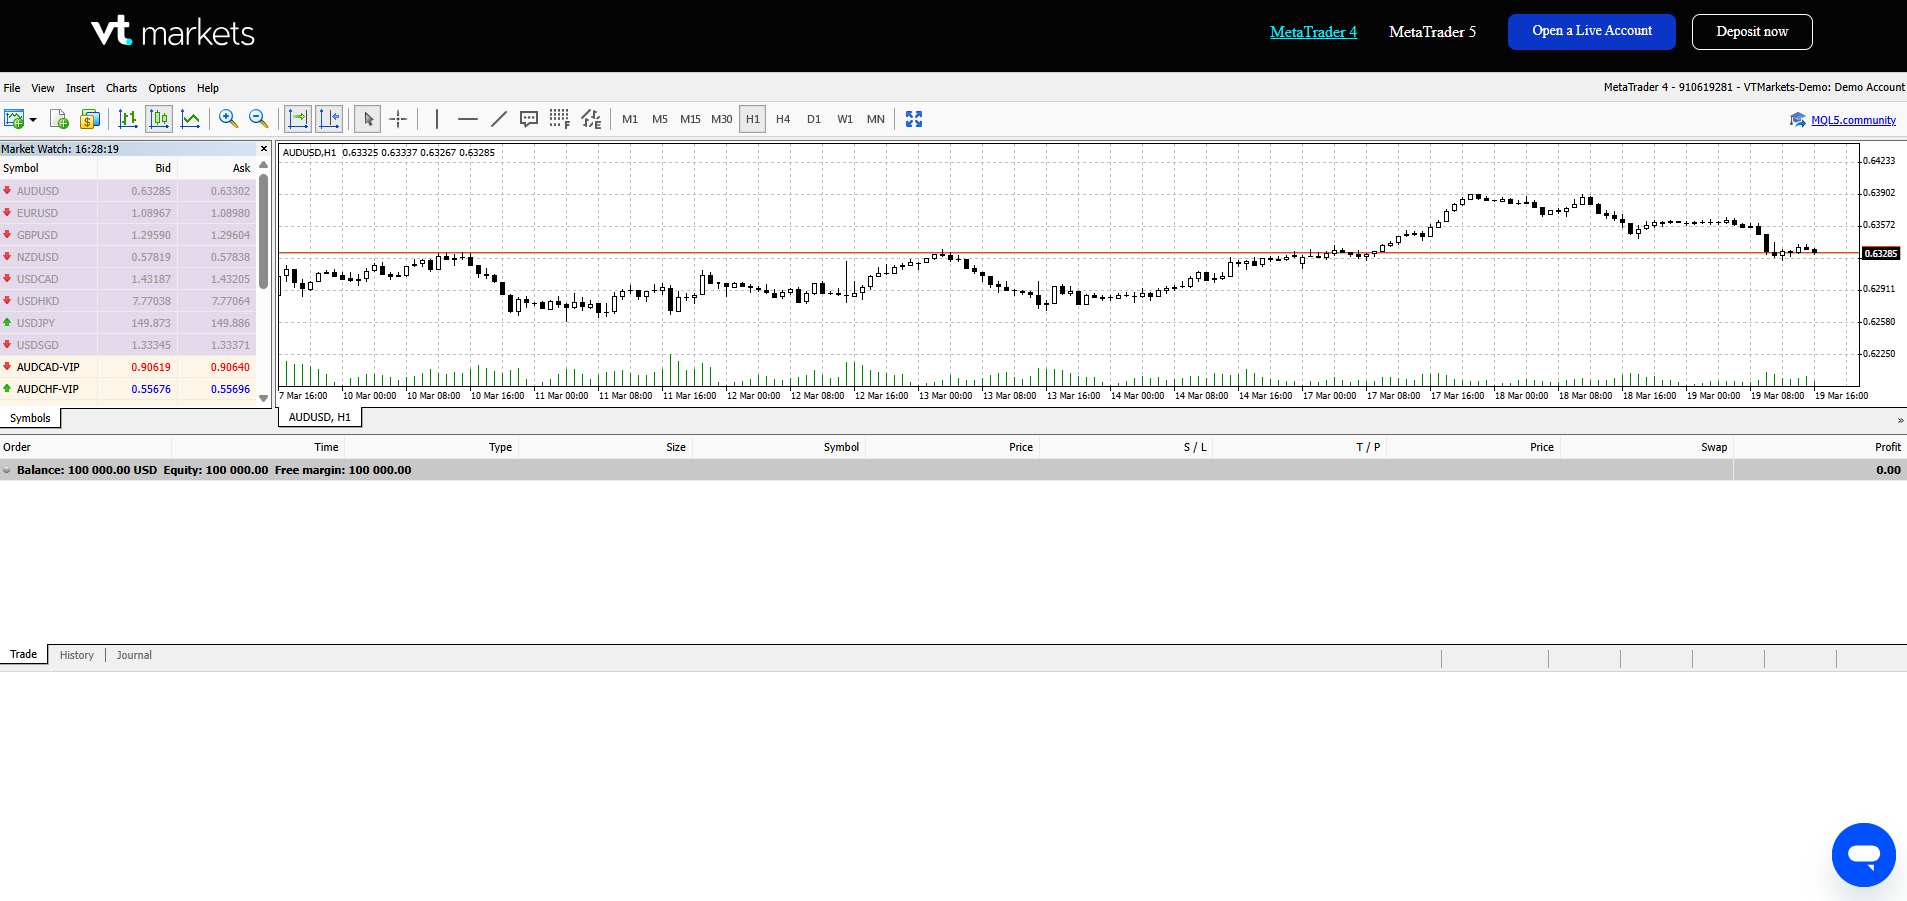
Task: Click the Zoom Out magnifier icon
Action: (258, 119)
